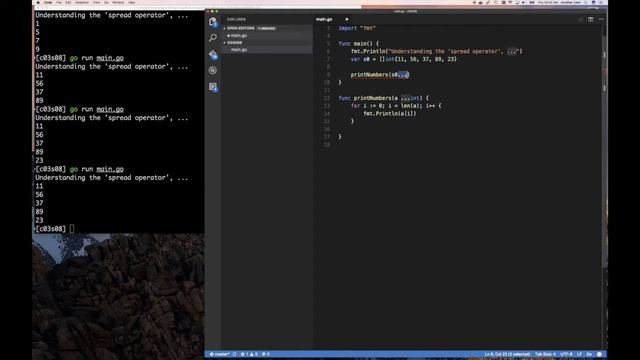Click the split editor icon
The width and height of the screenshot is (640, 360).
pyautogui.click(x=591, y=19)
